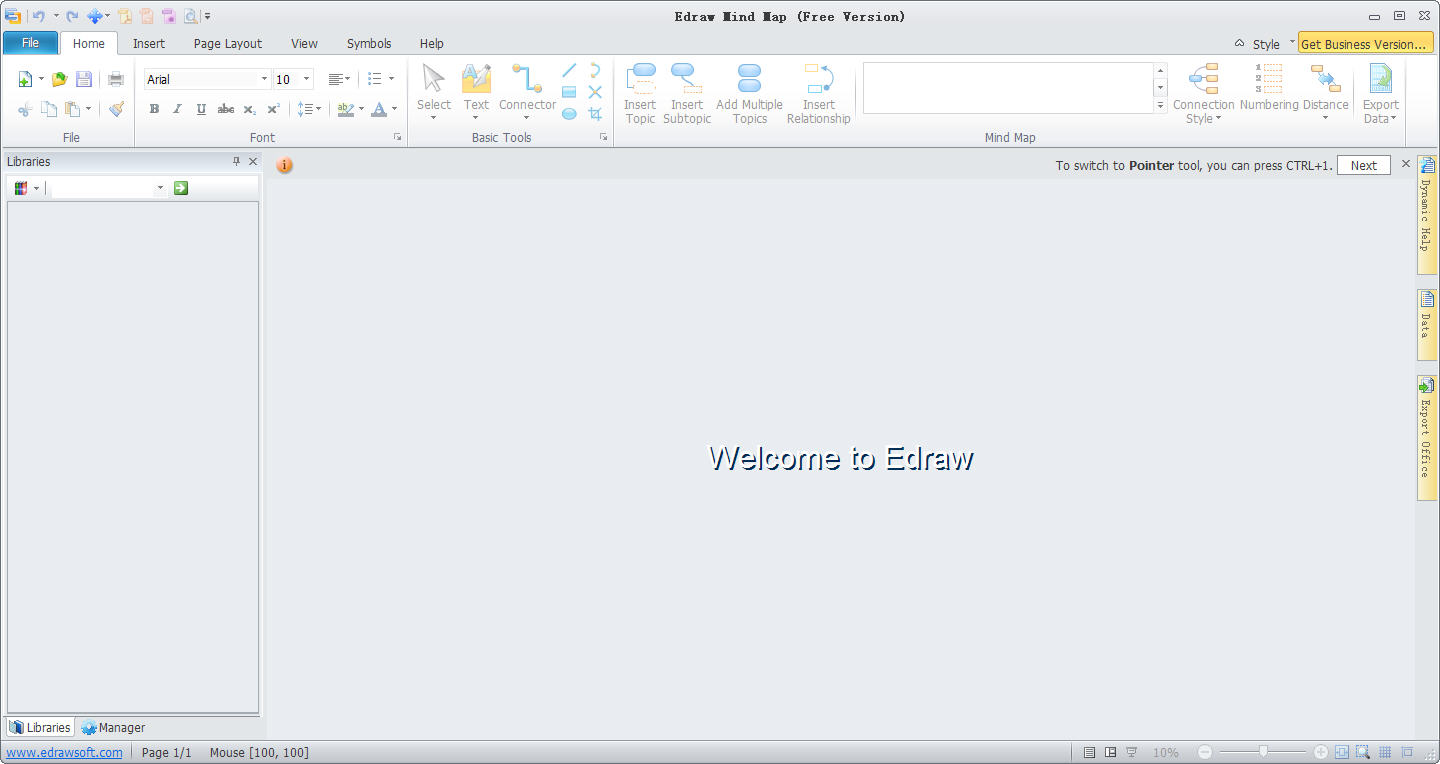
Task: Open the www.edrawsoft.com link
Action: (64, 752)
